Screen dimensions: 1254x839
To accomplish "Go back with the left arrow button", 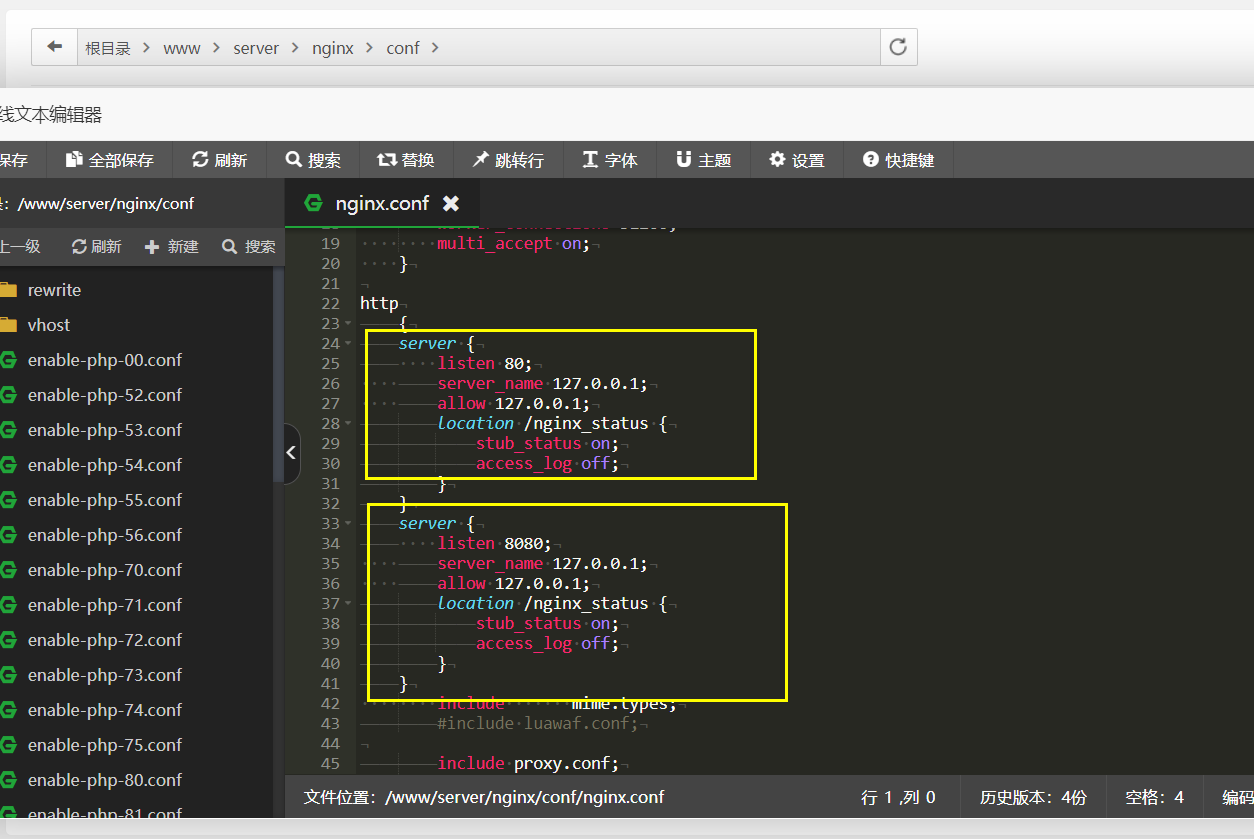I will [x=55, y=47].
